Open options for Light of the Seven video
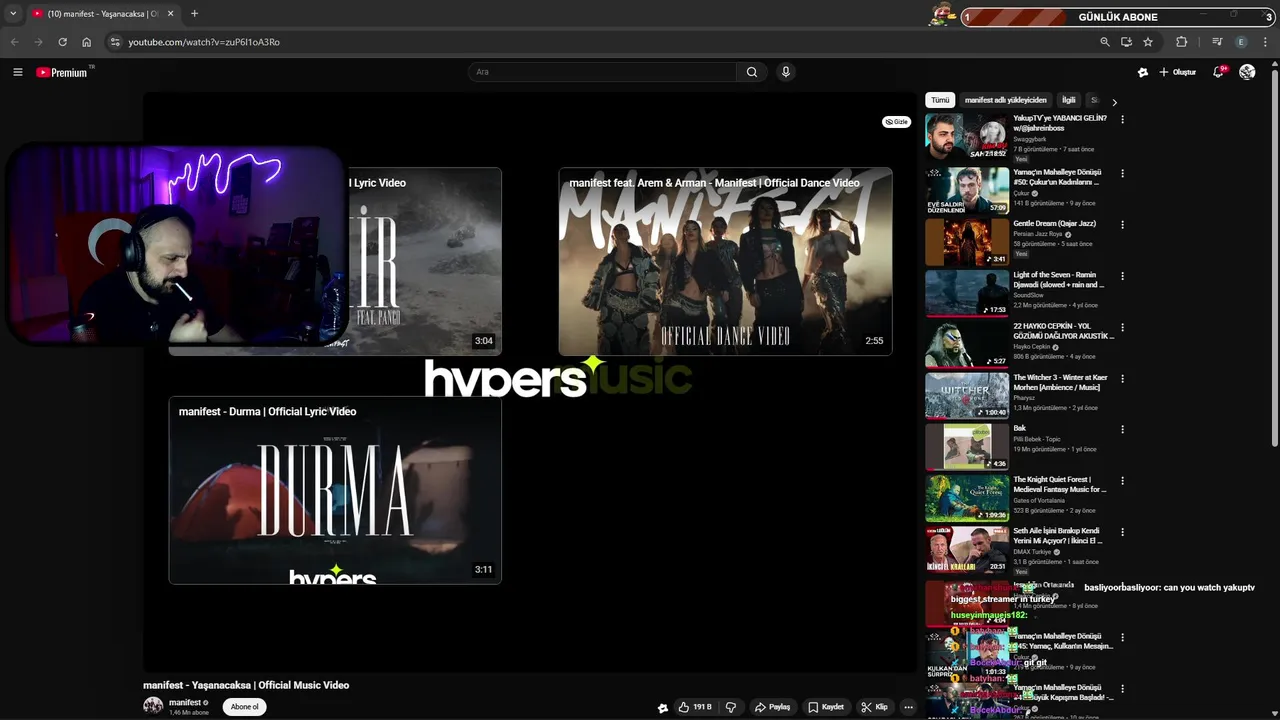Viewport: 1280px width, 720px height. coord(1122,276)
